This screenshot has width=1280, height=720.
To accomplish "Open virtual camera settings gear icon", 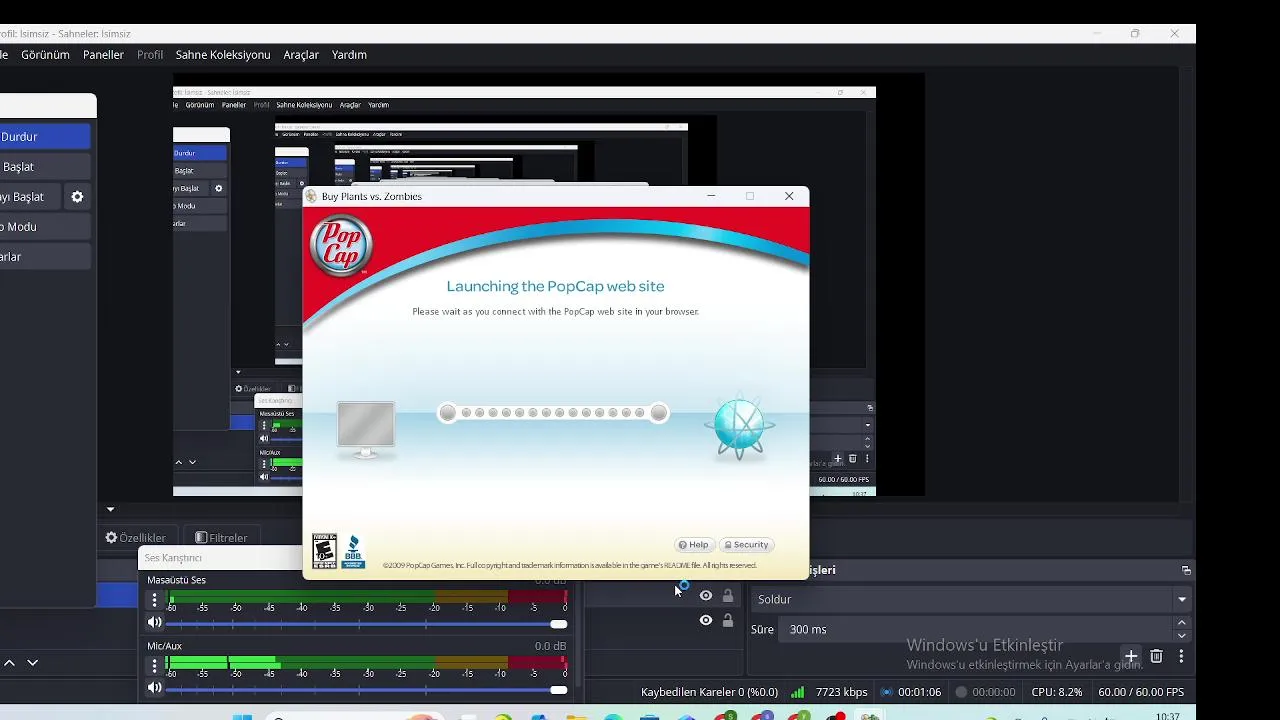I will point(77,197).
